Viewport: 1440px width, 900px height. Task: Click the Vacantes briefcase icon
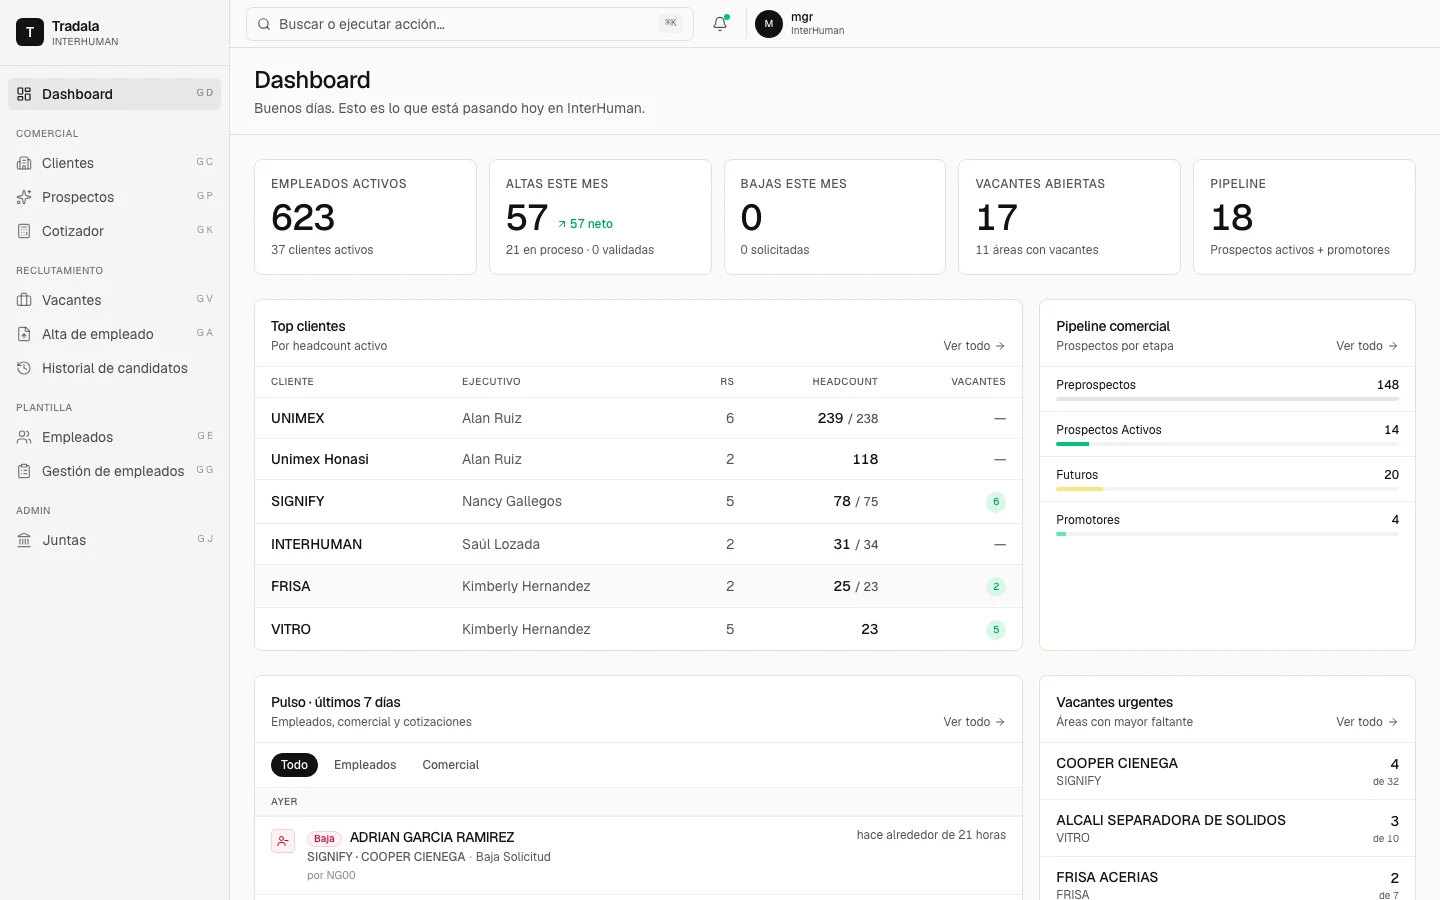point(24,300)
